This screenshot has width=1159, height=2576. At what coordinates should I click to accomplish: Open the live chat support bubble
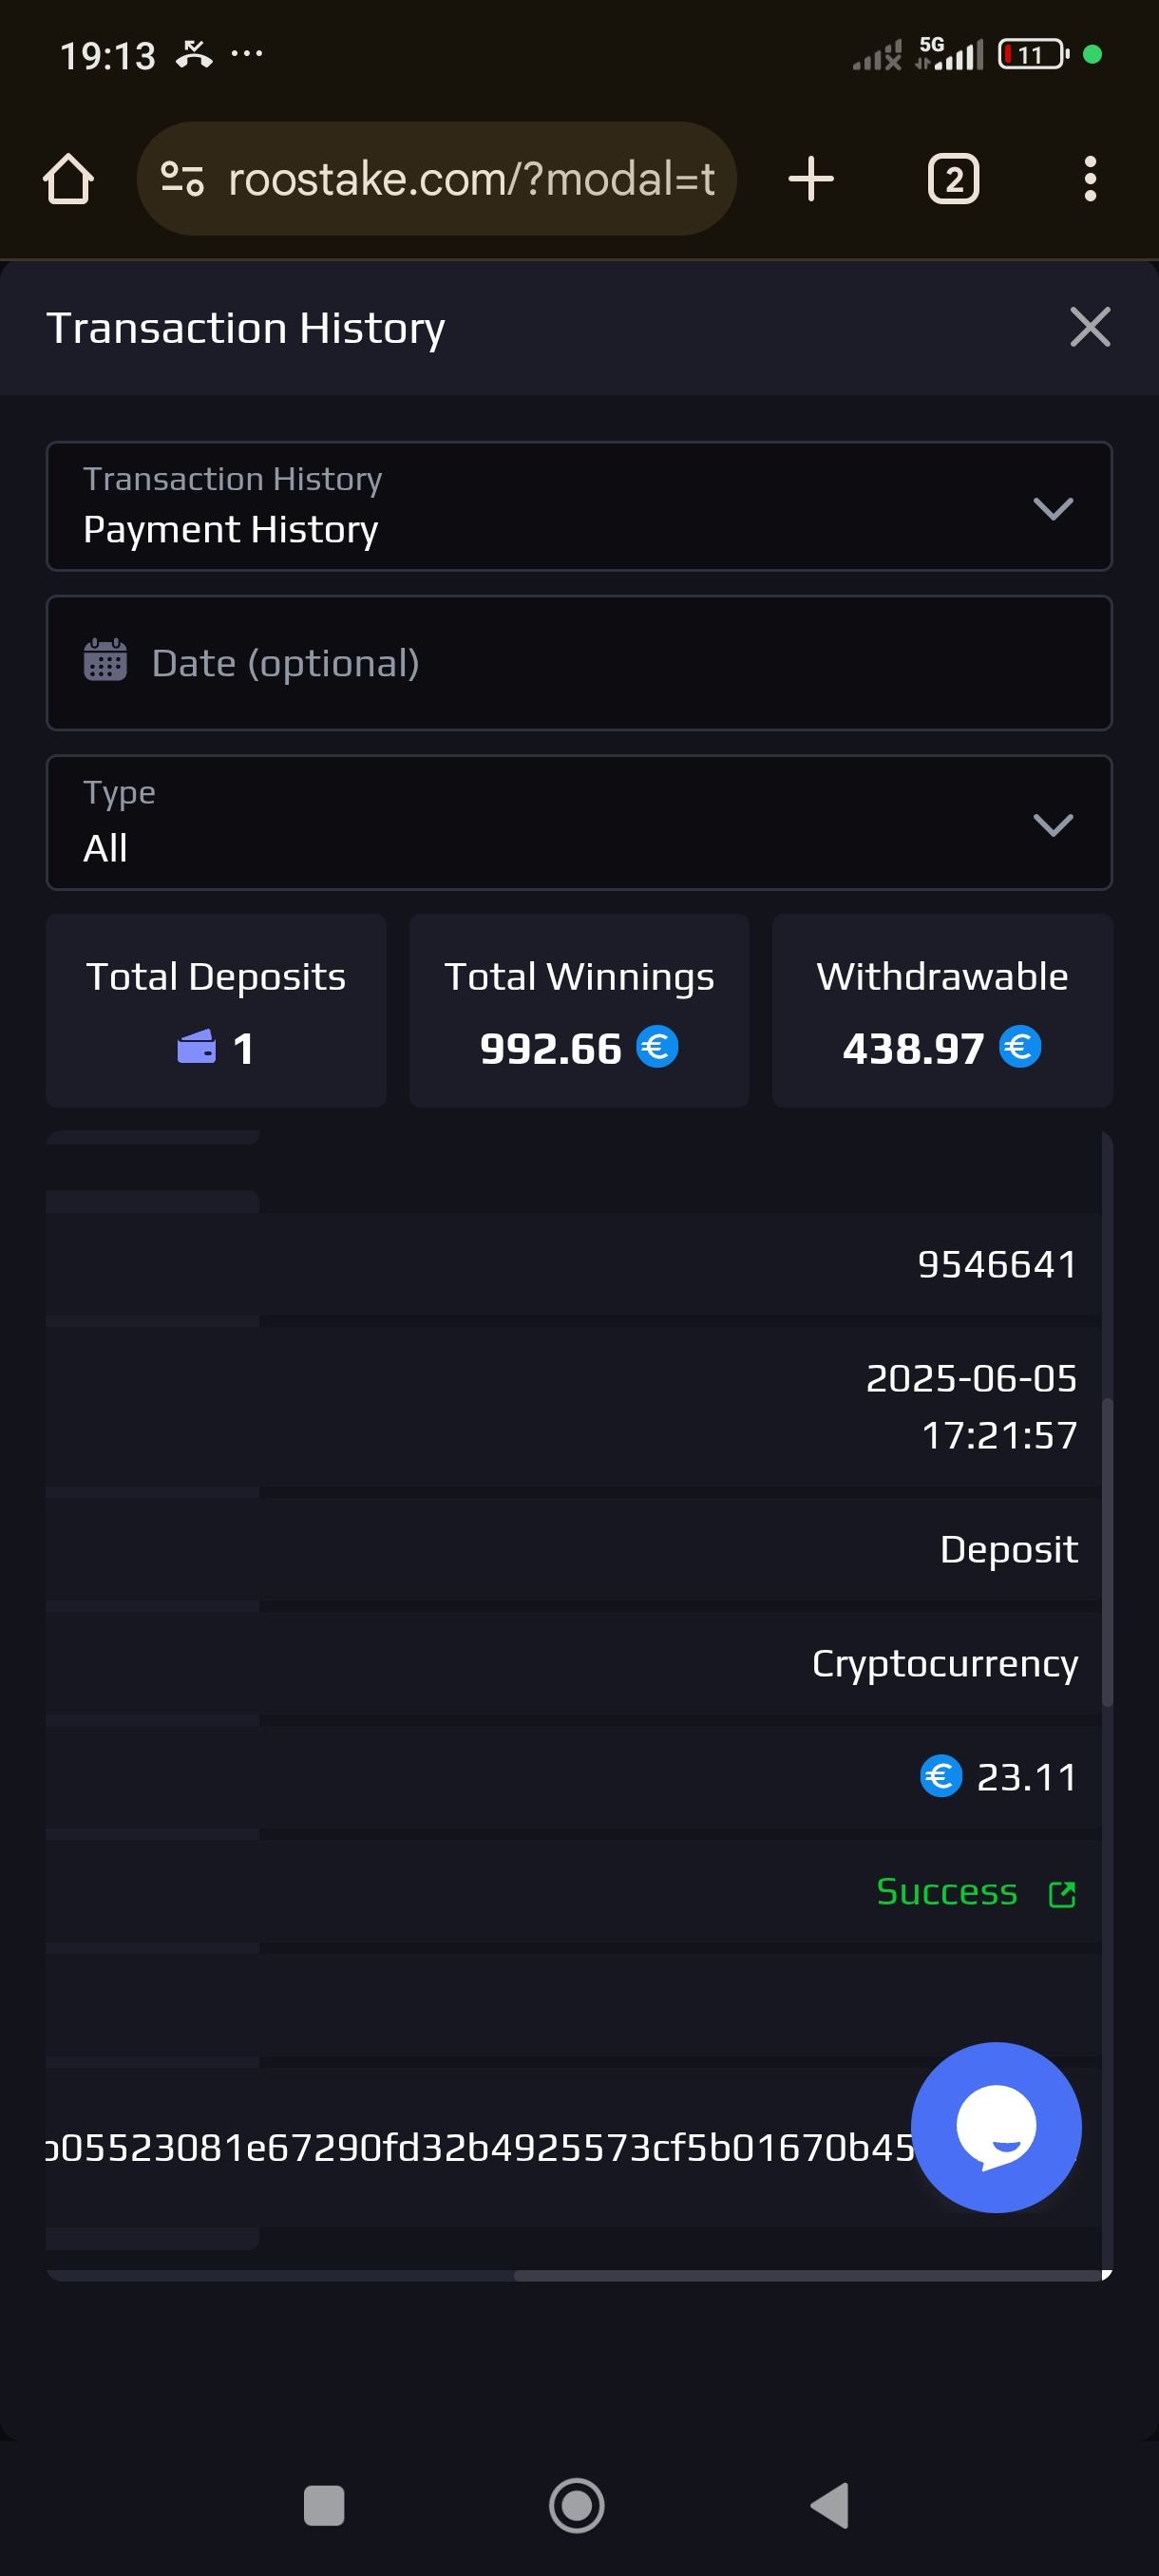click(996, 2126)
